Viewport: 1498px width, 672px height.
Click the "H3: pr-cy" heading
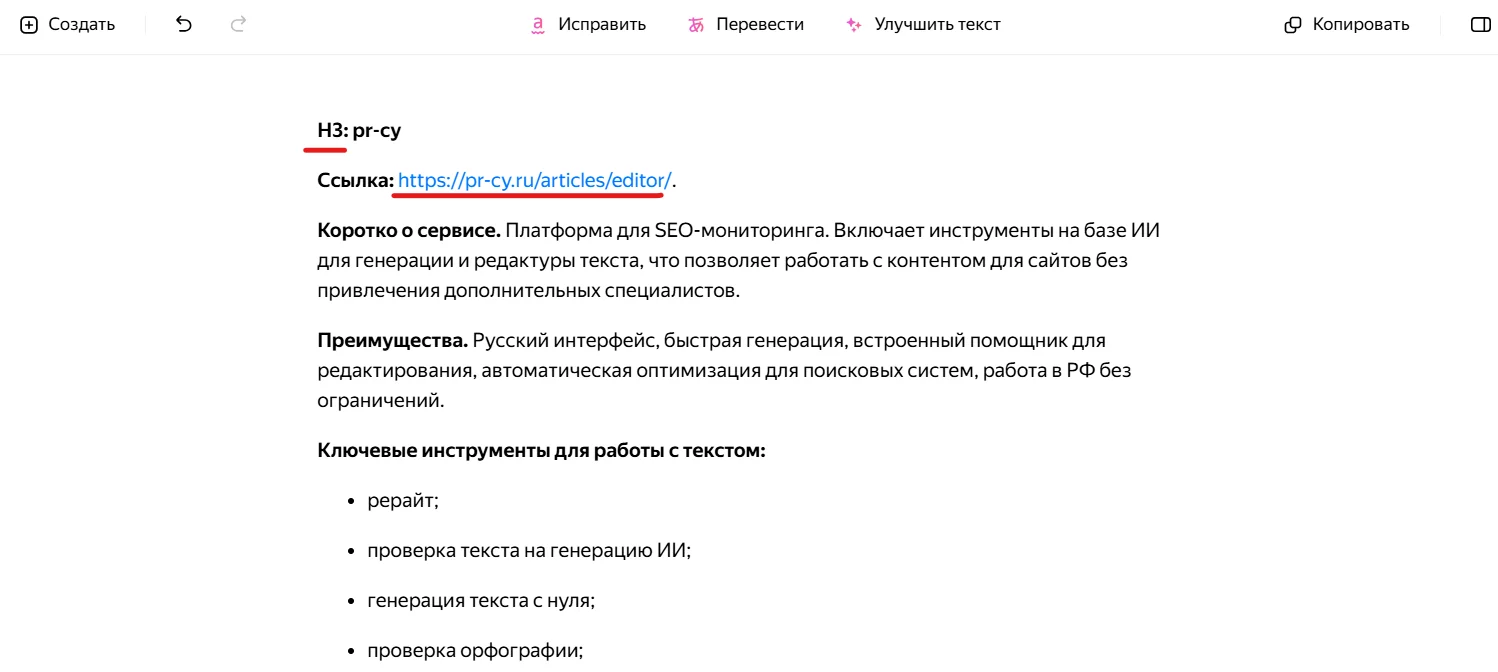(359, 130)
